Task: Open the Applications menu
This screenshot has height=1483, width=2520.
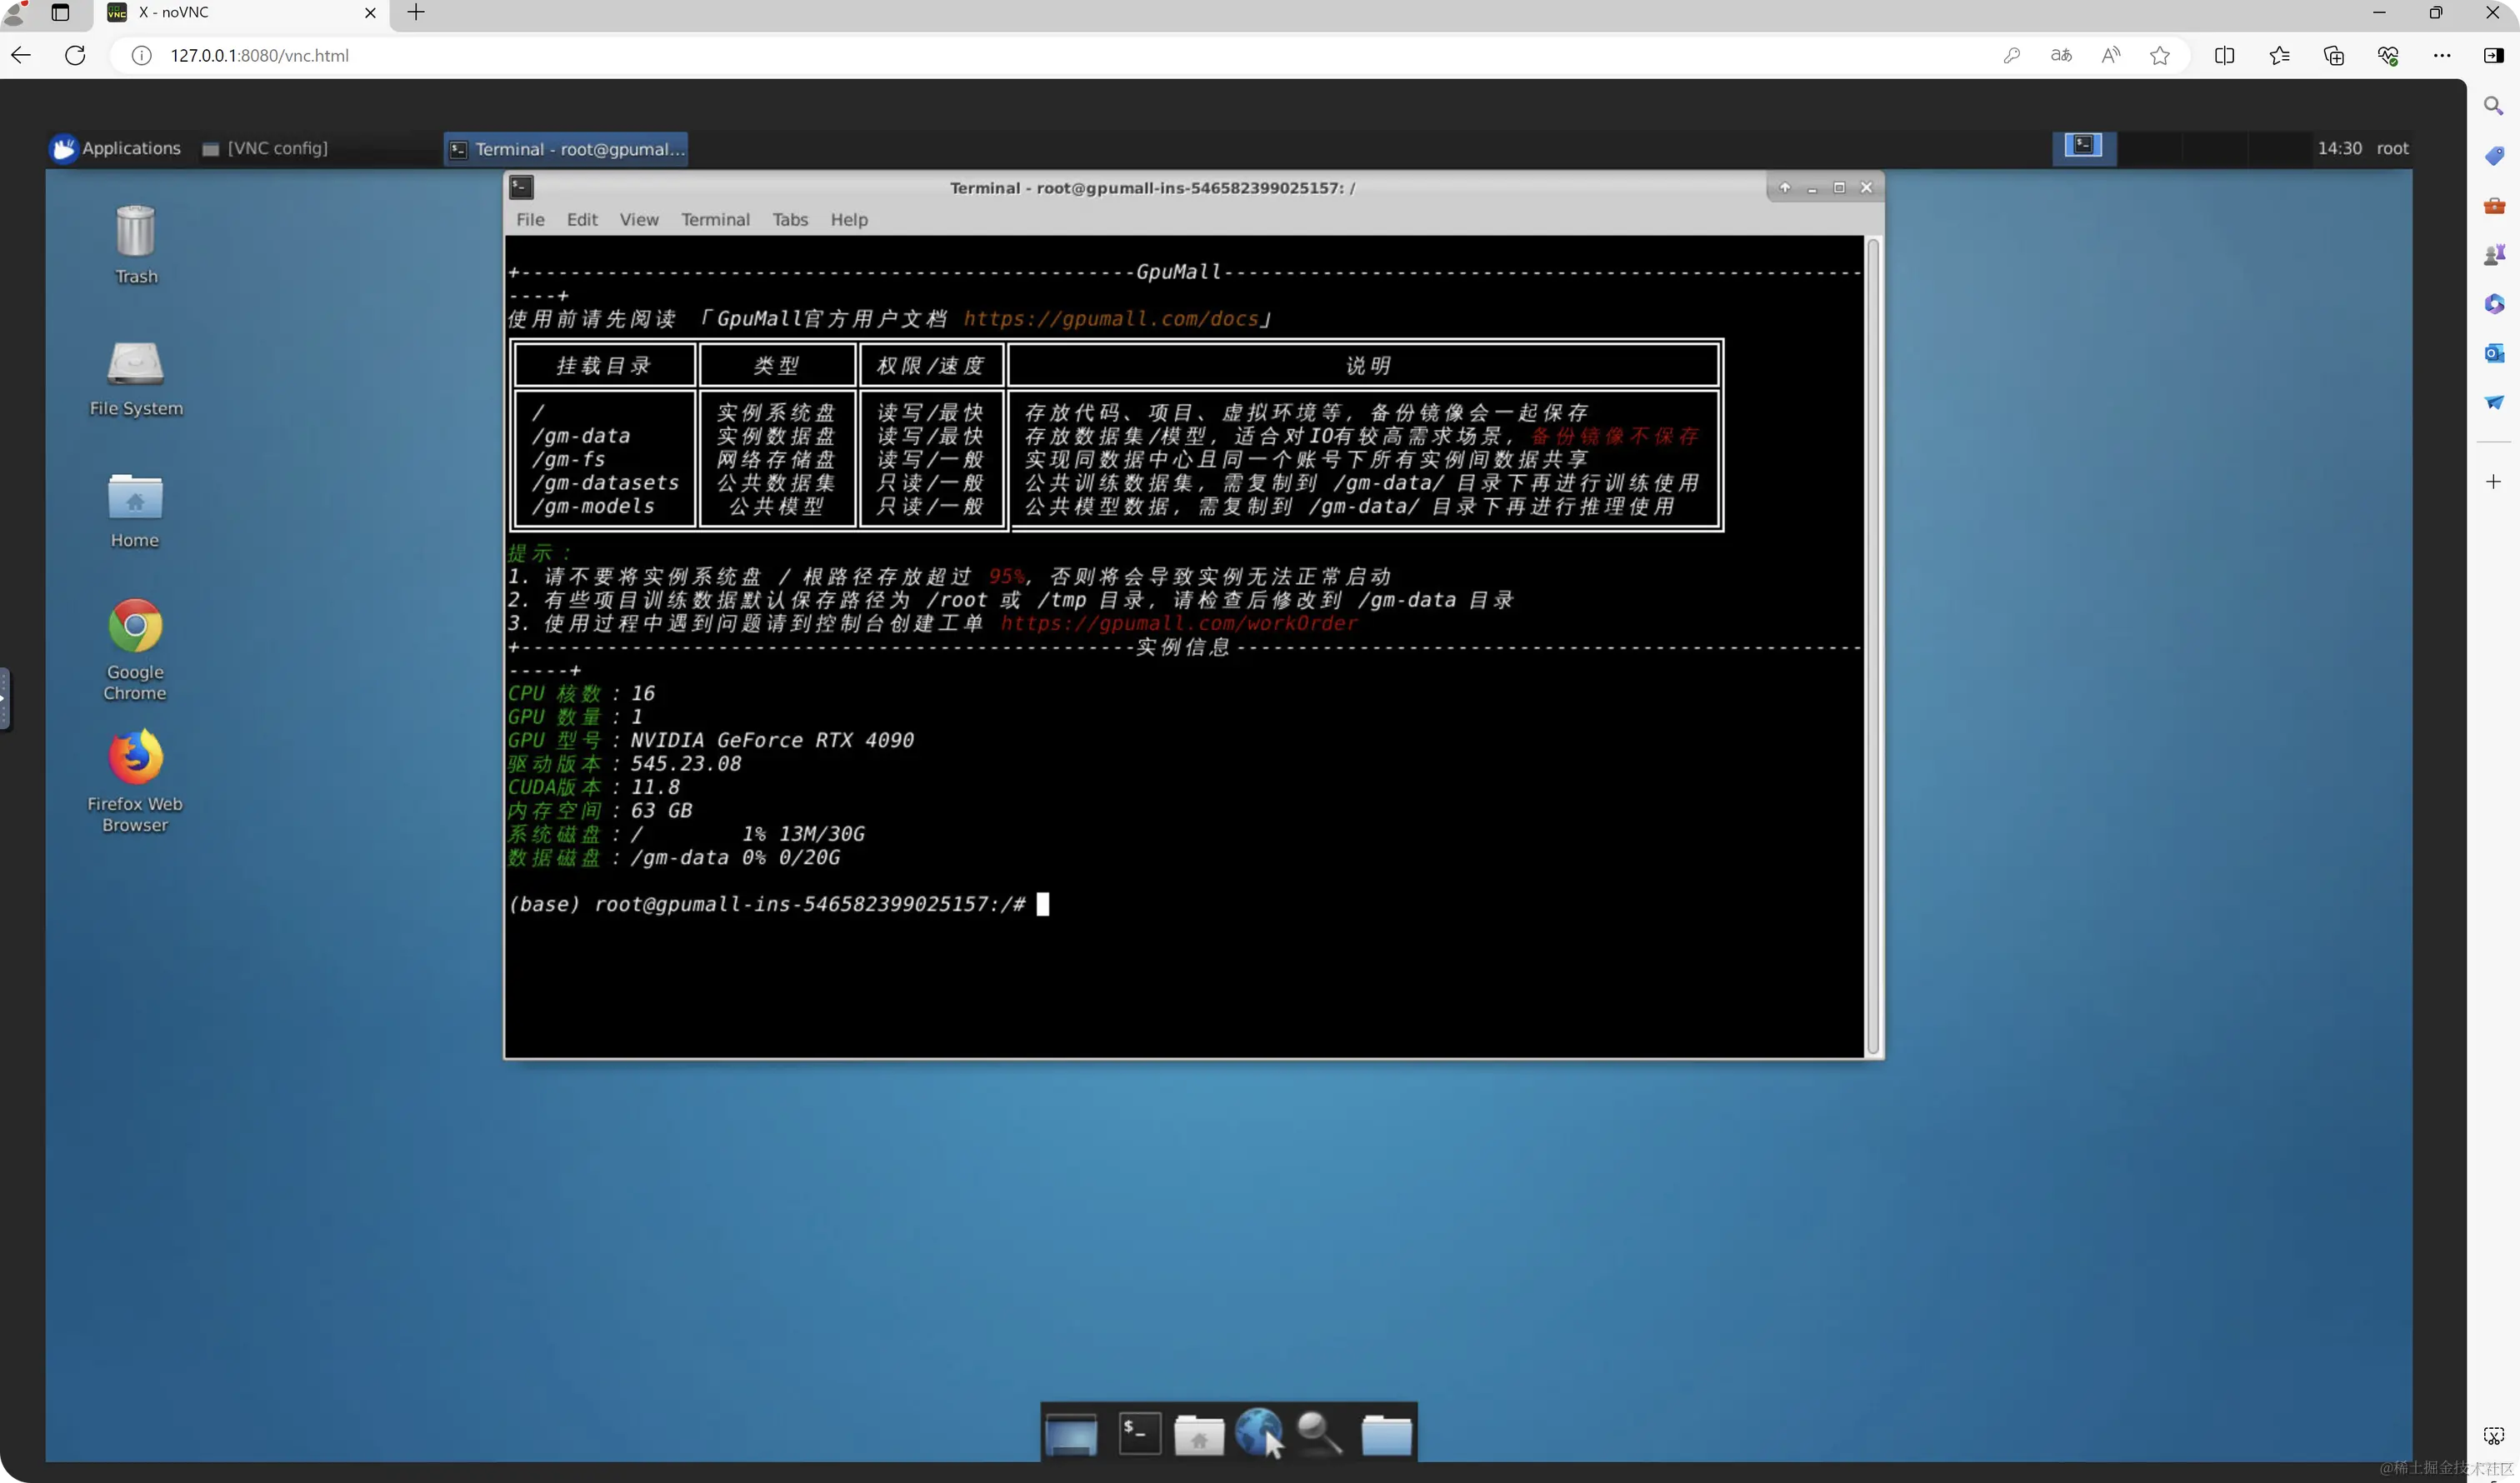Action: point(116,148)
